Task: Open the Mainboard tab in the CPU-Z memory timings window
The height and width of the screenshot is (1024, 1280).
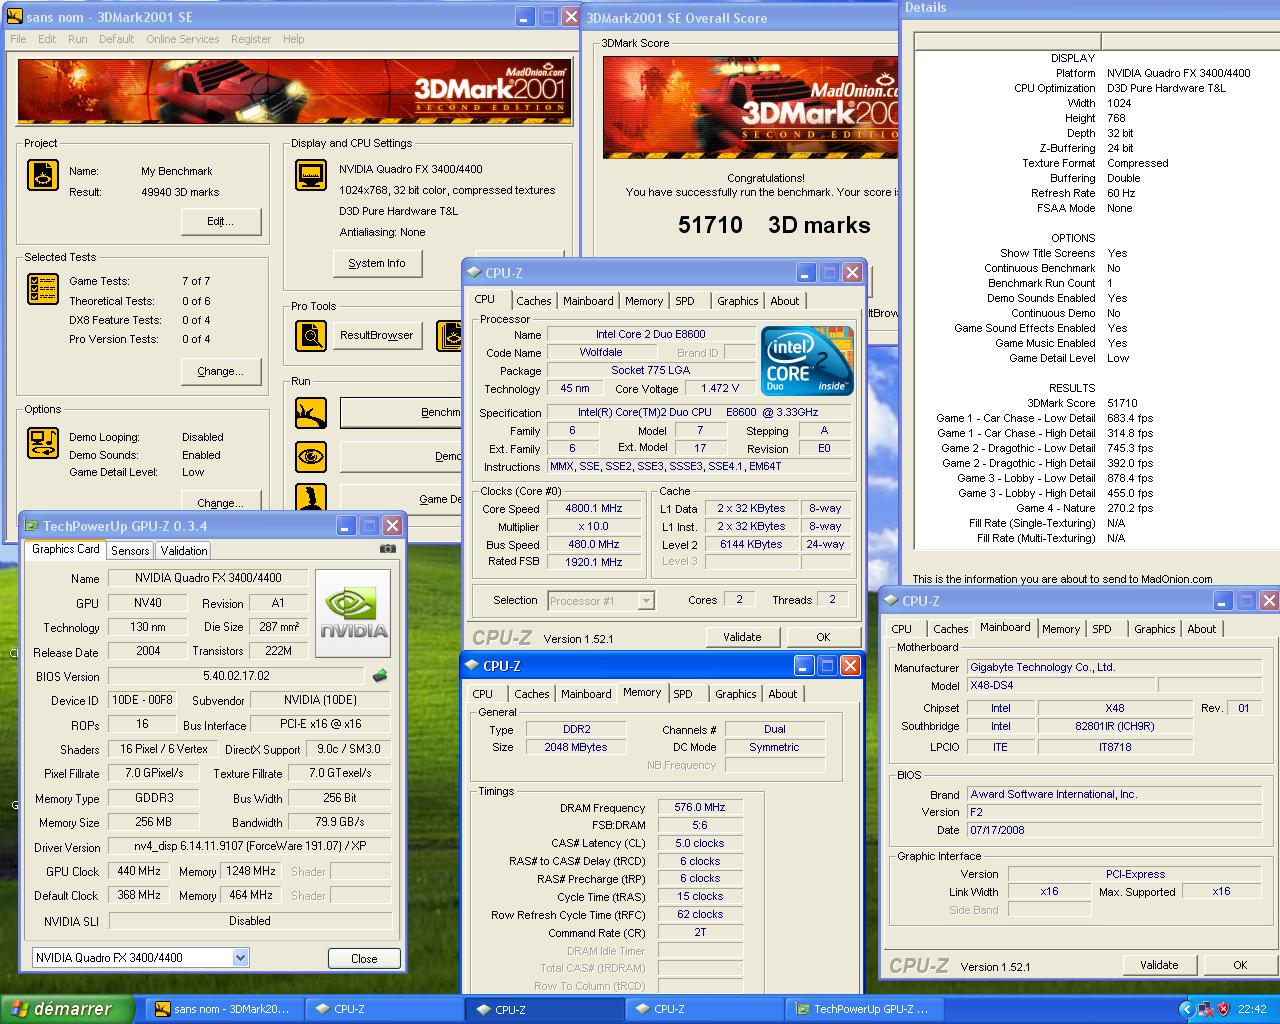Action: point(586,694)
